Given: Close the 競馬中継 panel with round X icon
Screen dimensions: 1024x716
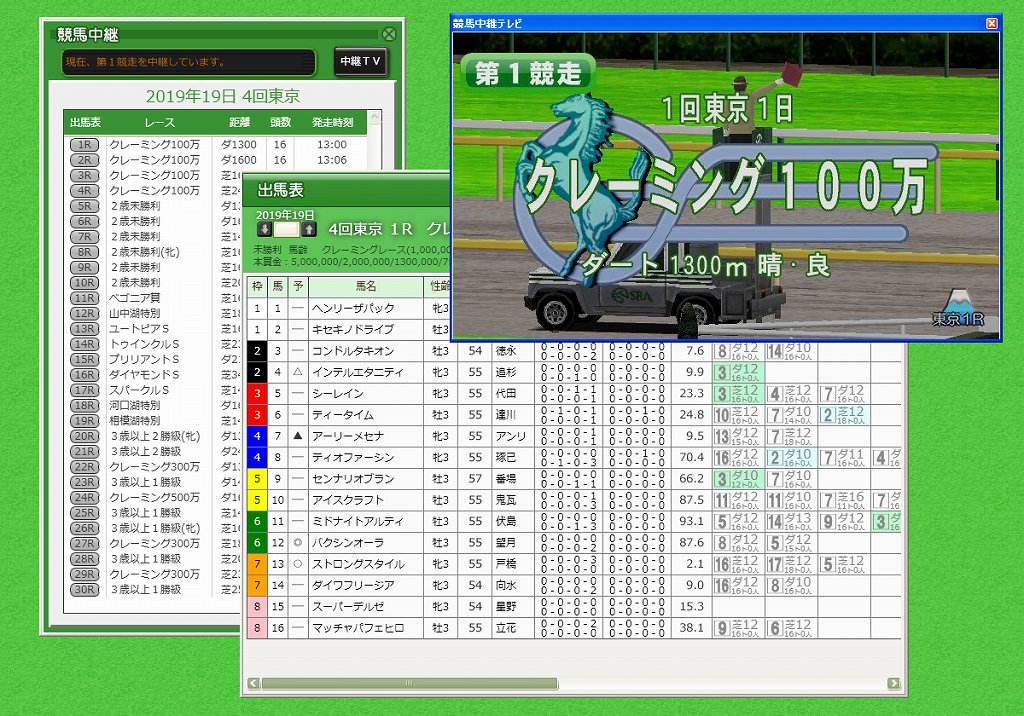Looking at the screenshot, I should coord(389,34).
